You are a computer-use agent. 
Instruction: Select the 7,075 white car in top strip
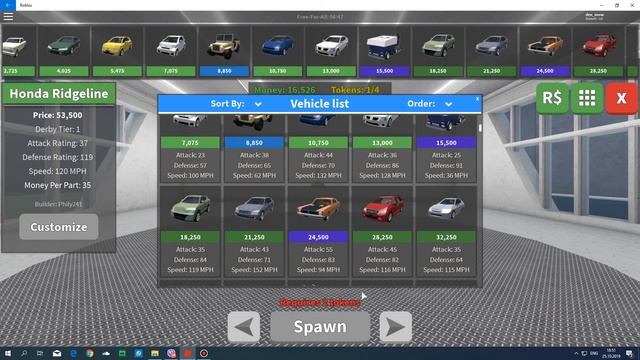(x=171, y=51)
